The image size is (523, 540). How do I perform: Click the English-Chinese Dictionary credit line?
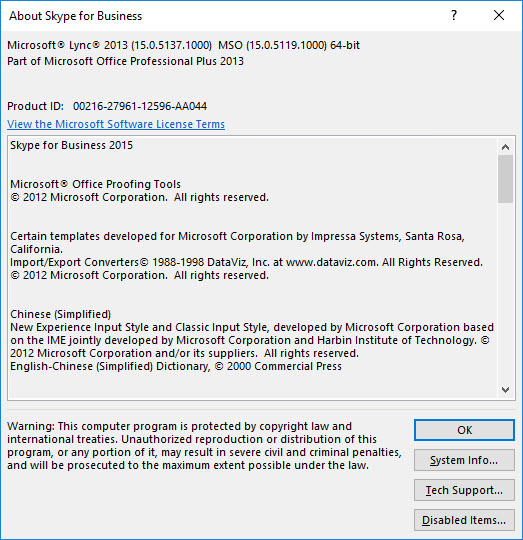click(176, 366)
